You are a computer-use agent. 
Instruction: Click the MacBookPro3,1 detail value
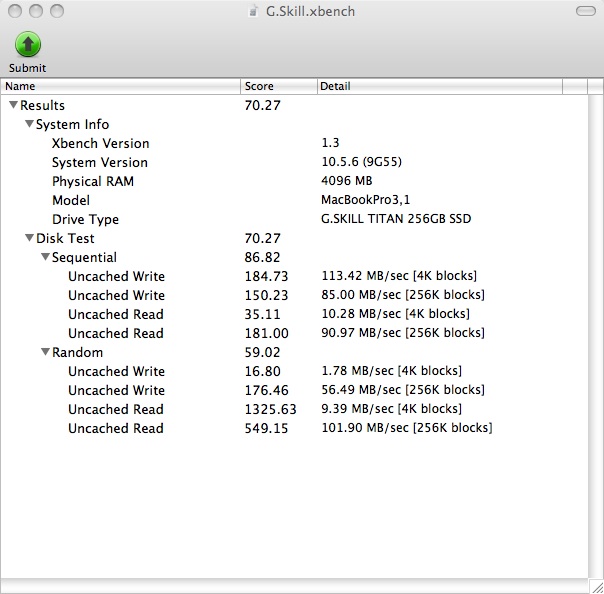click(x=366, y=200)
